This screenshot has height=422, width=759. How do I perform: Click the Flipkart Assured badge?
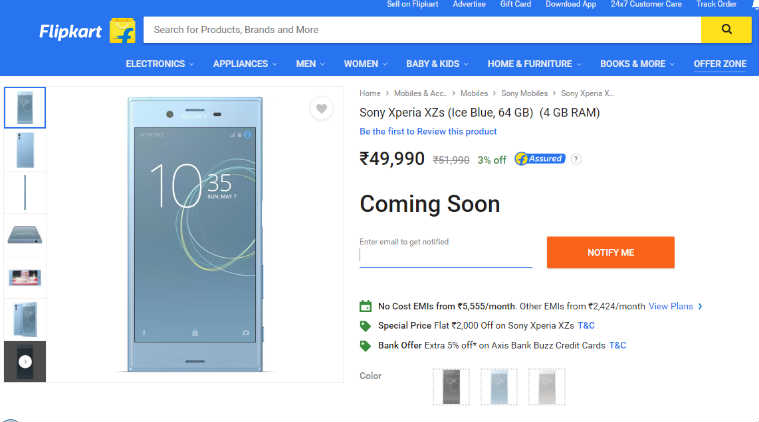click(x=540, y=159)
